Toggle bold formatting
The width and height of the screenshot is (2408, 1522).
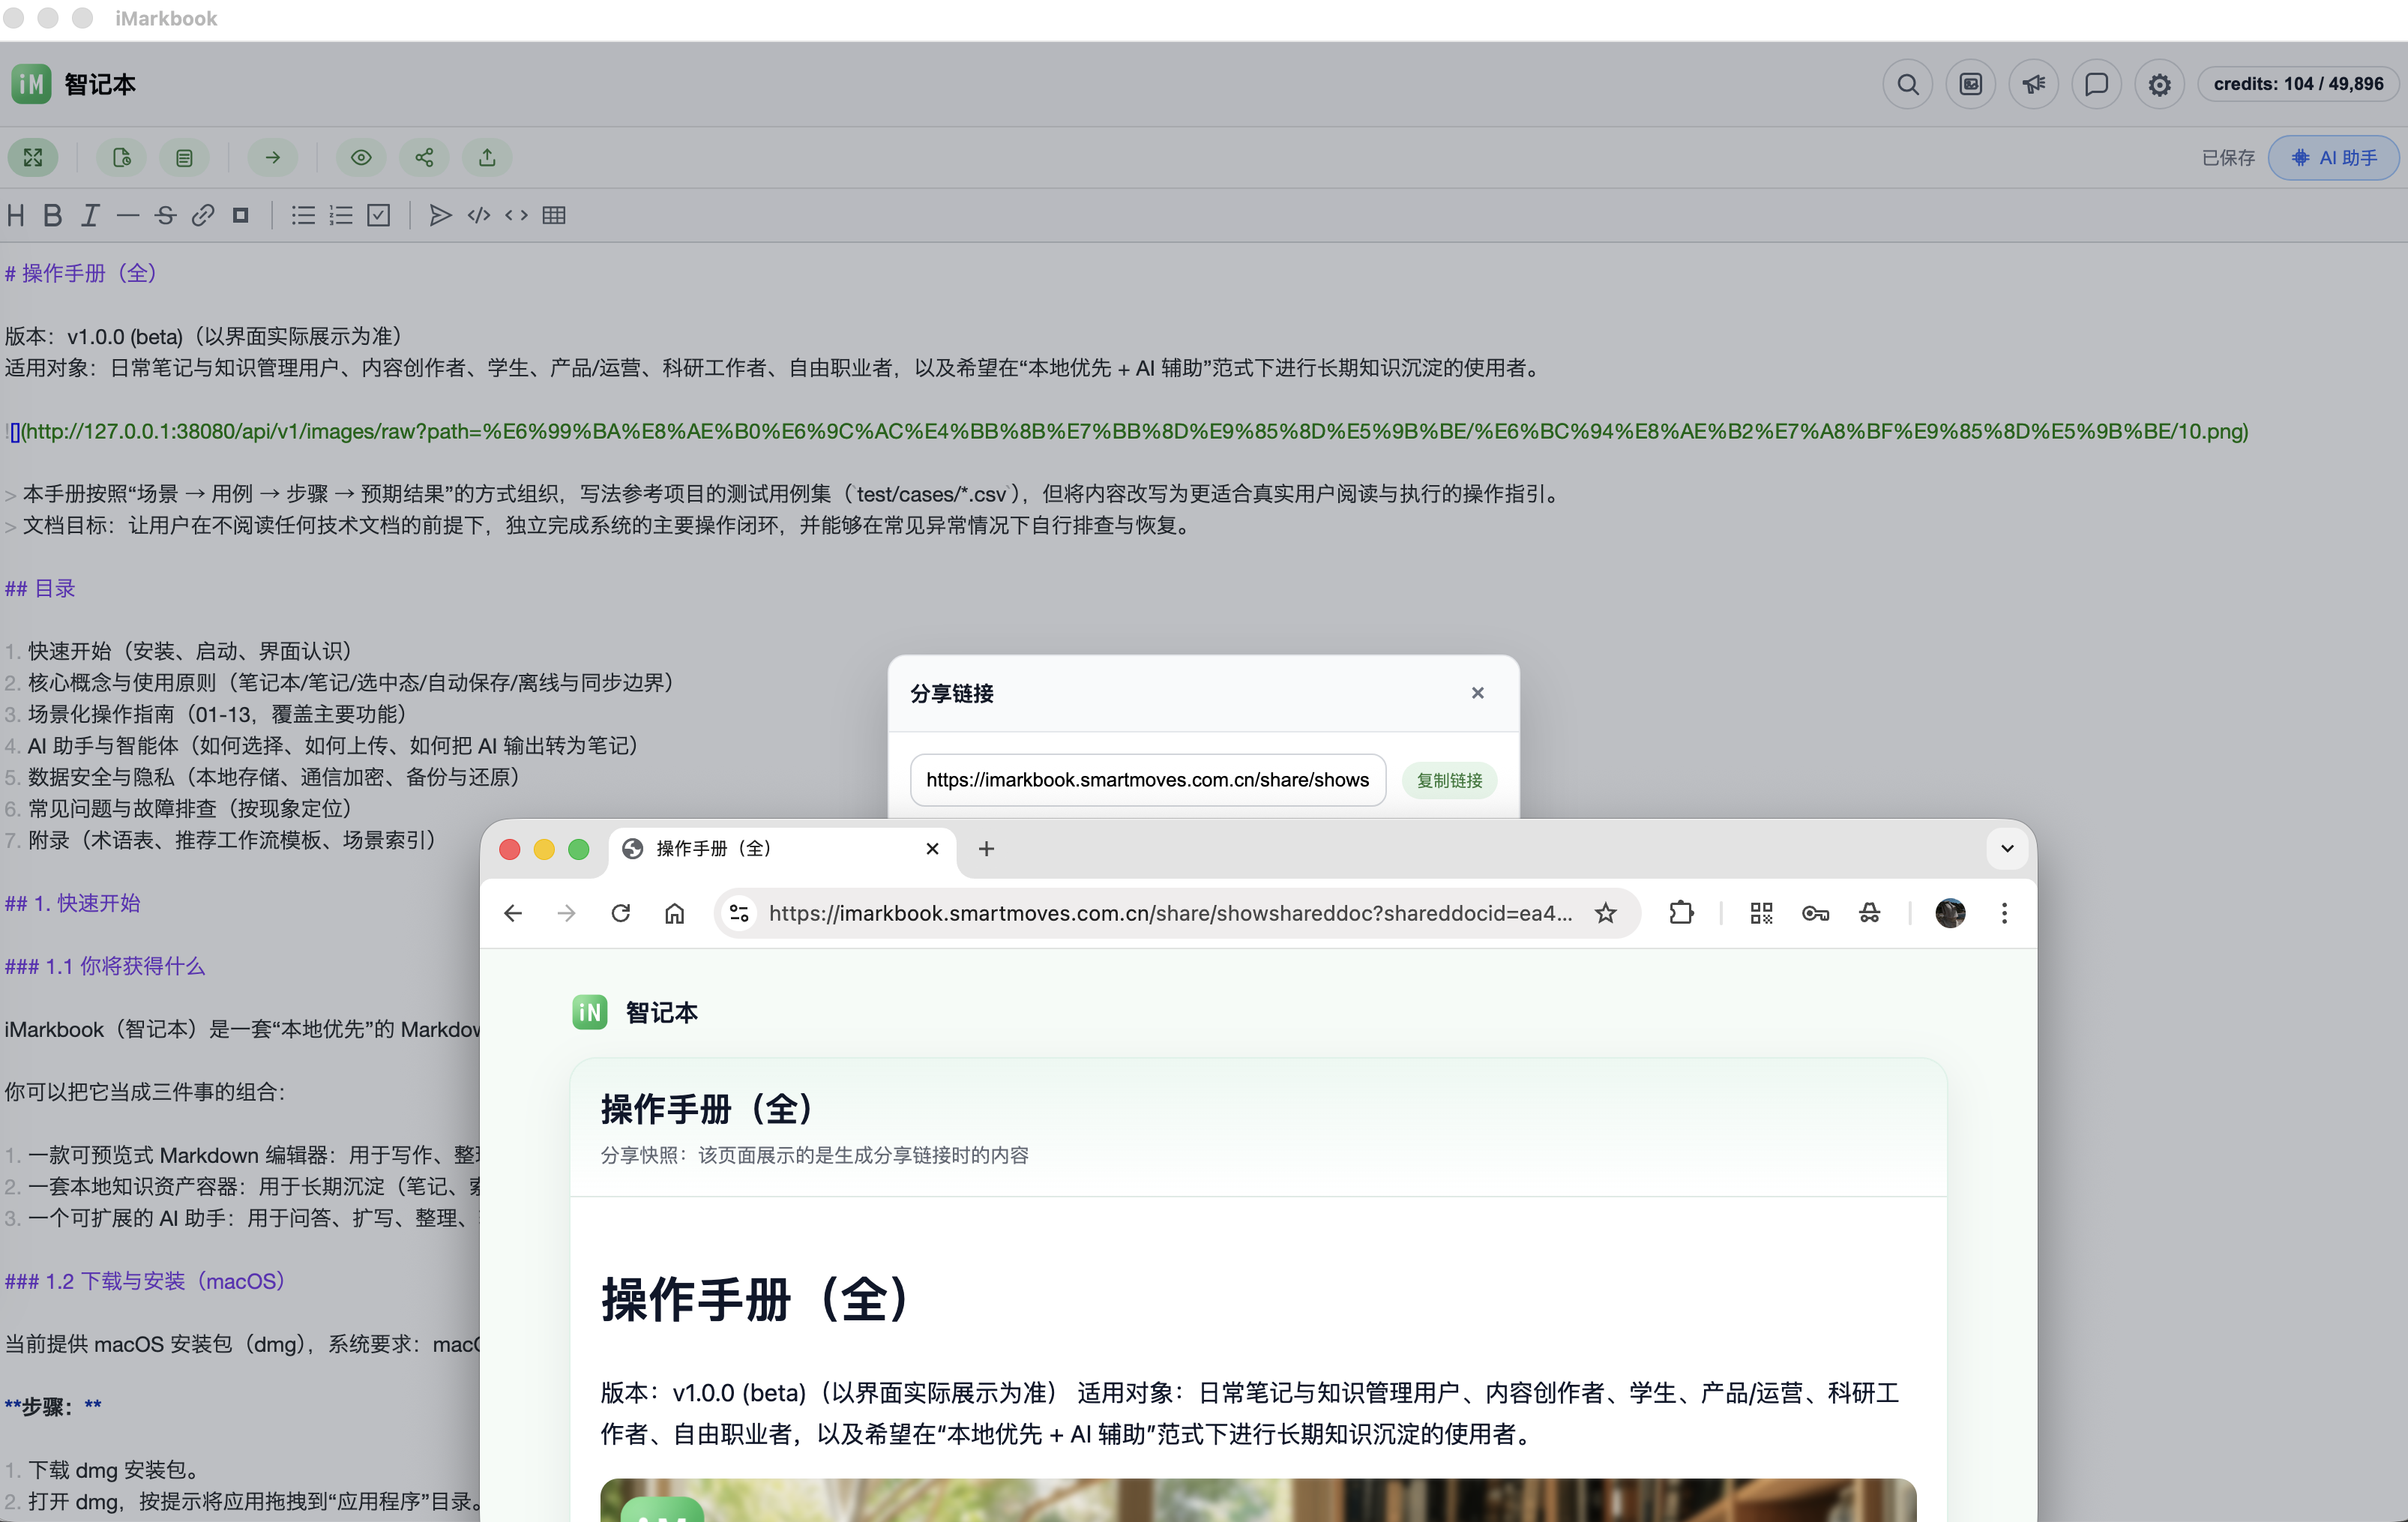tap(52, 215)
